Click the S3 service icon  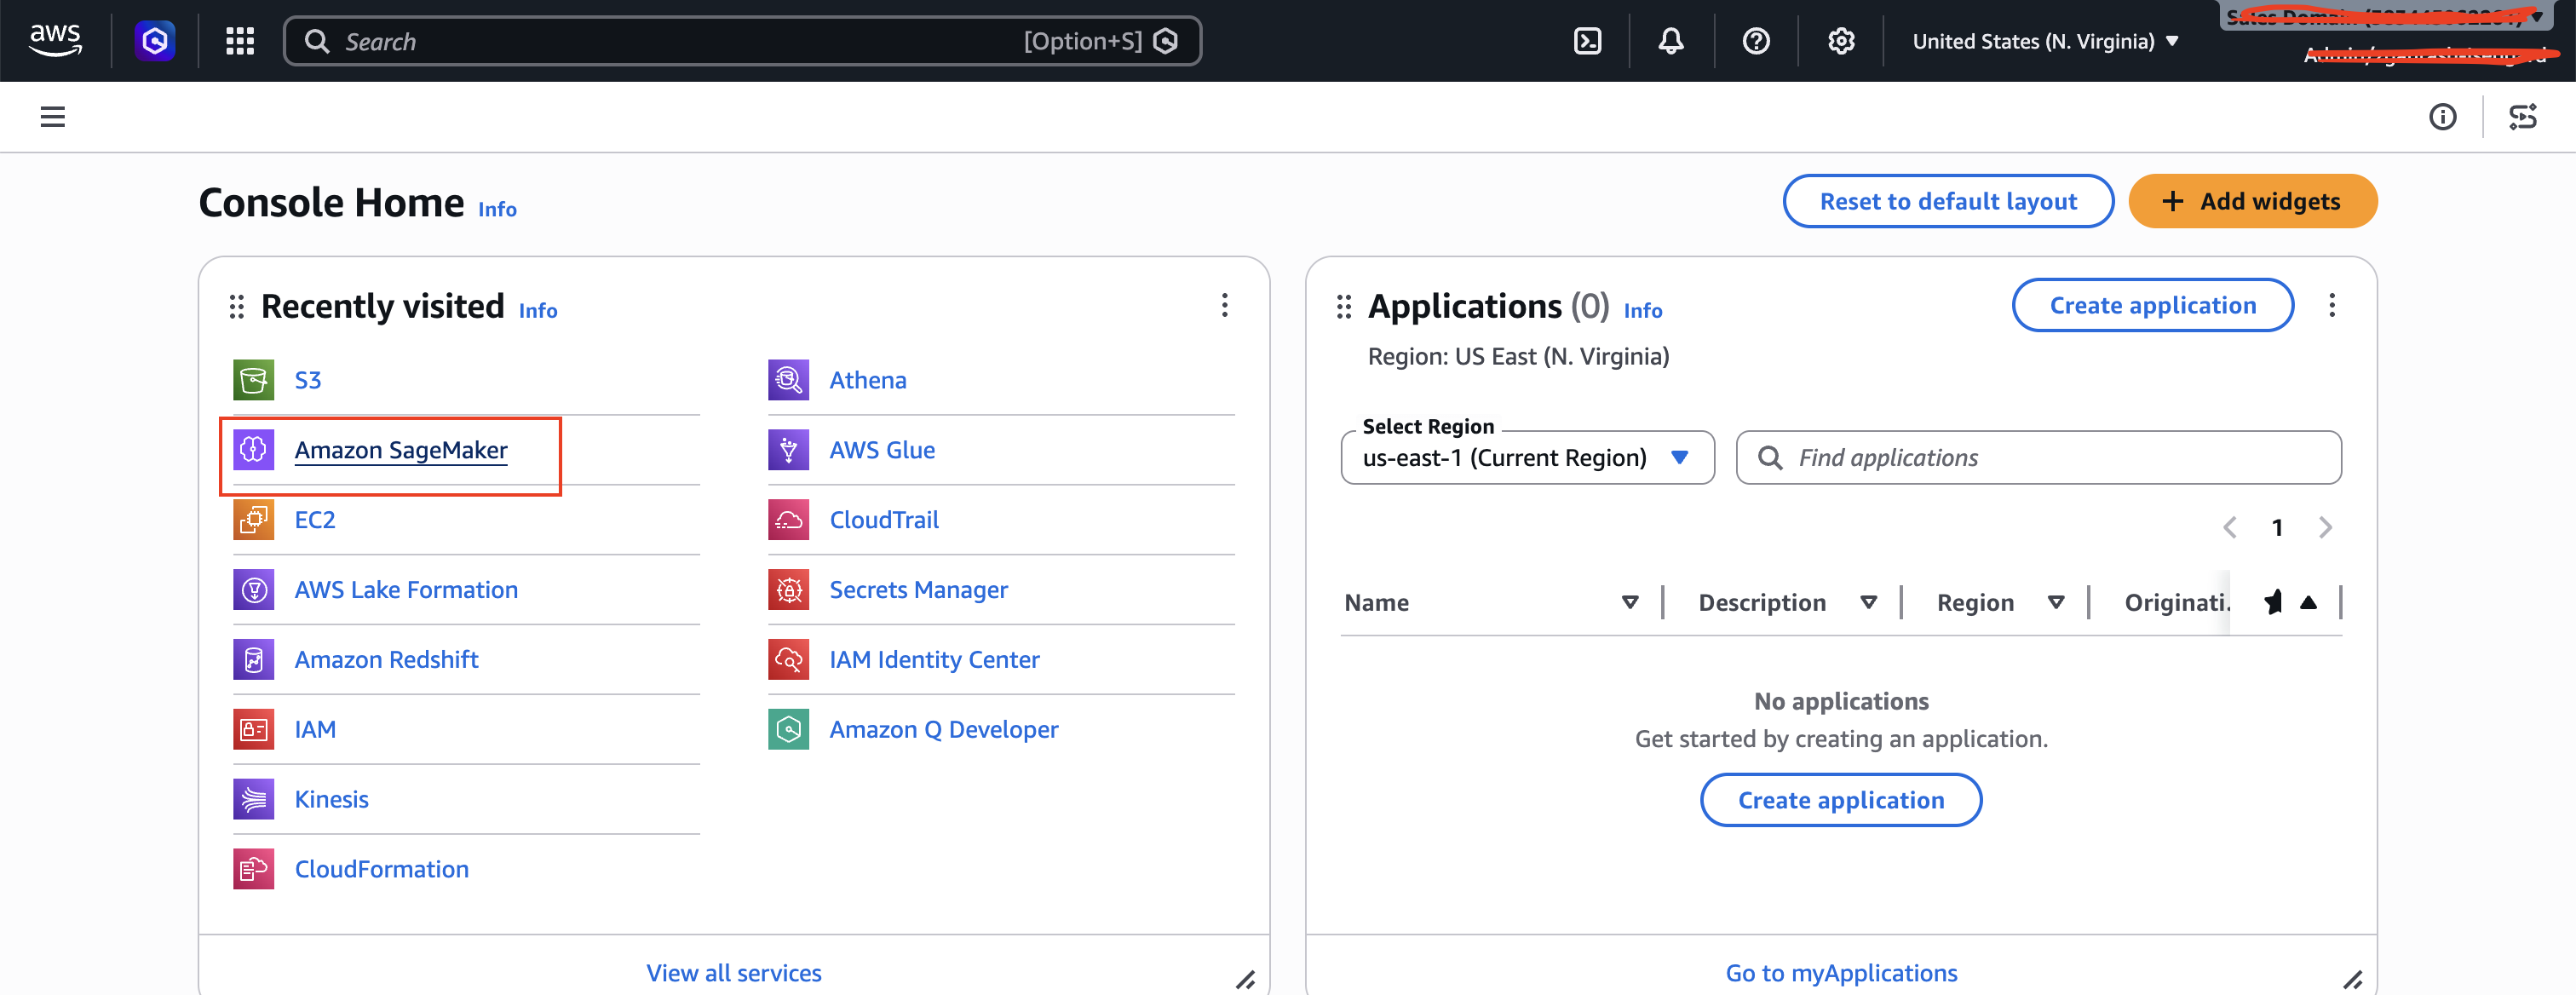pyautogui.click(x=254, y=380)
